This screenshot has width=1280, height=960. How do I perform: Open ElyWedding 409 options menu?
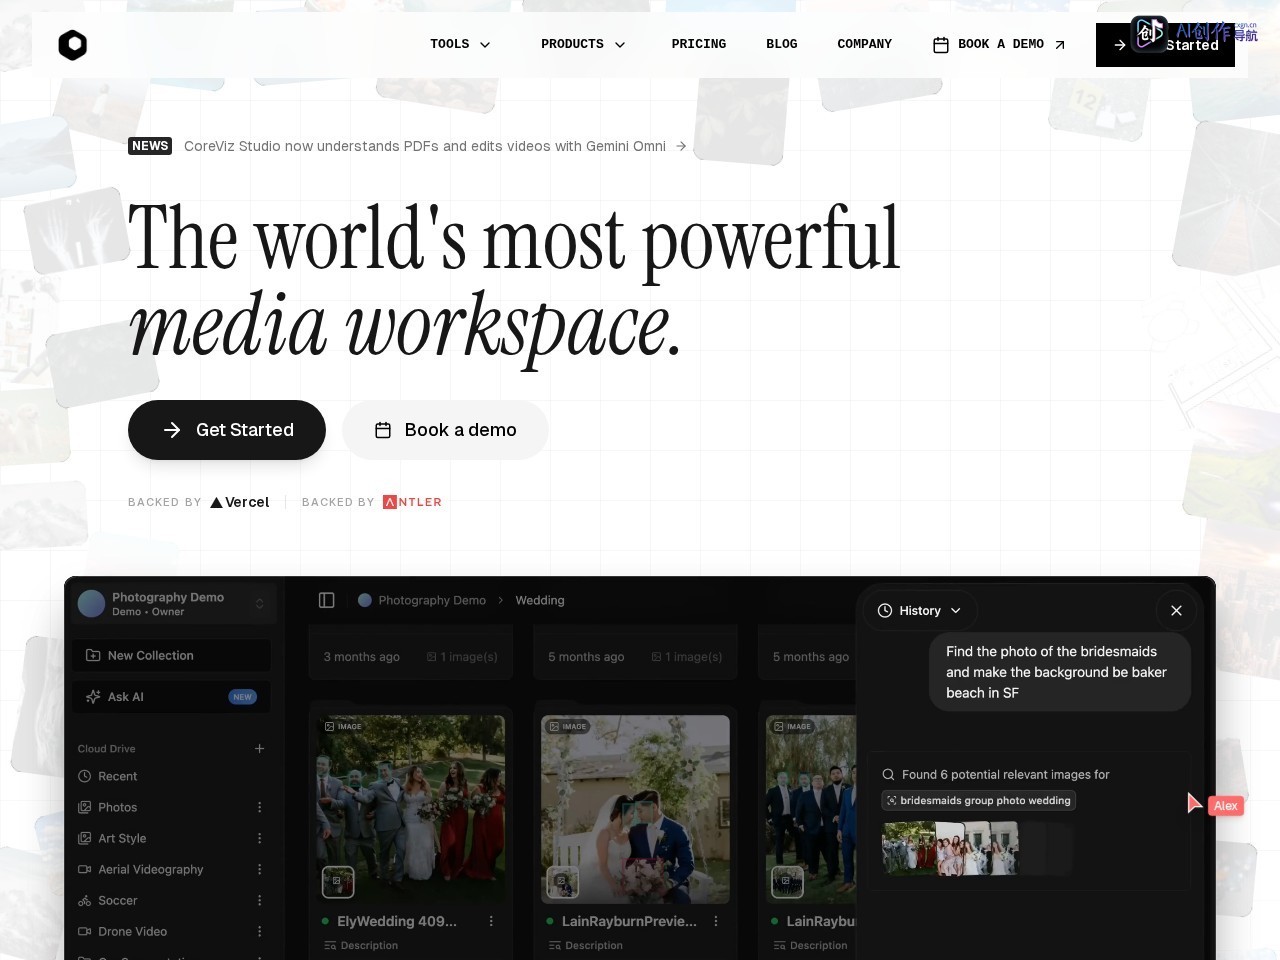click(491, 921)
